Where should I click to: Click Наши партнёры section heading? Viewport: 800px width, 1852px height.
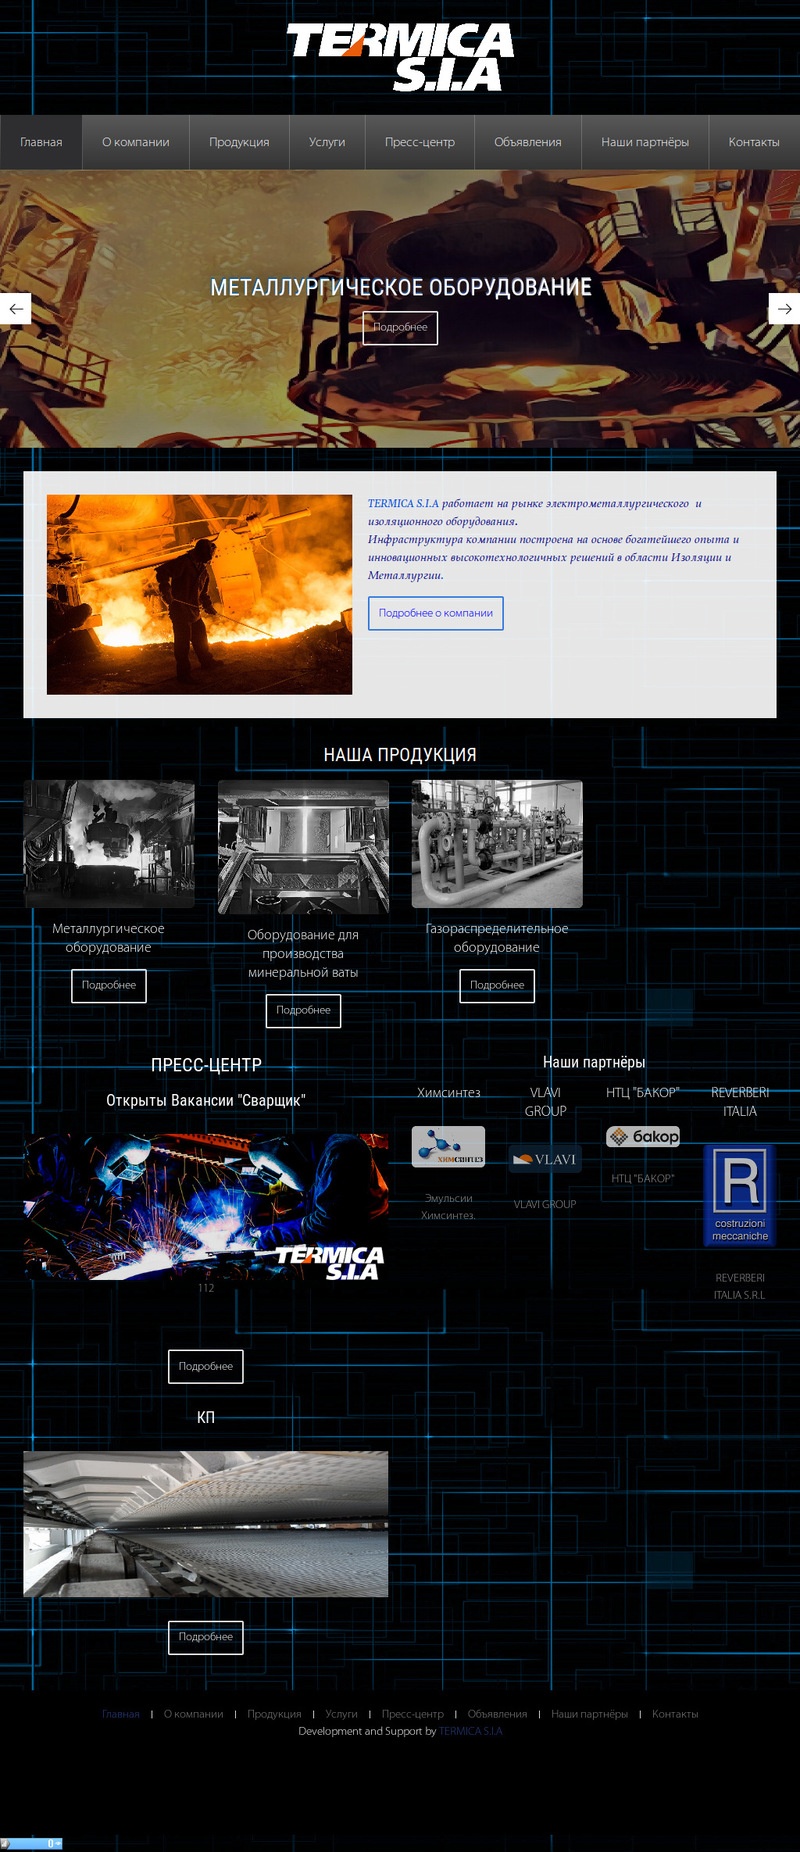pyautogui.click(x=594, y=1062)
